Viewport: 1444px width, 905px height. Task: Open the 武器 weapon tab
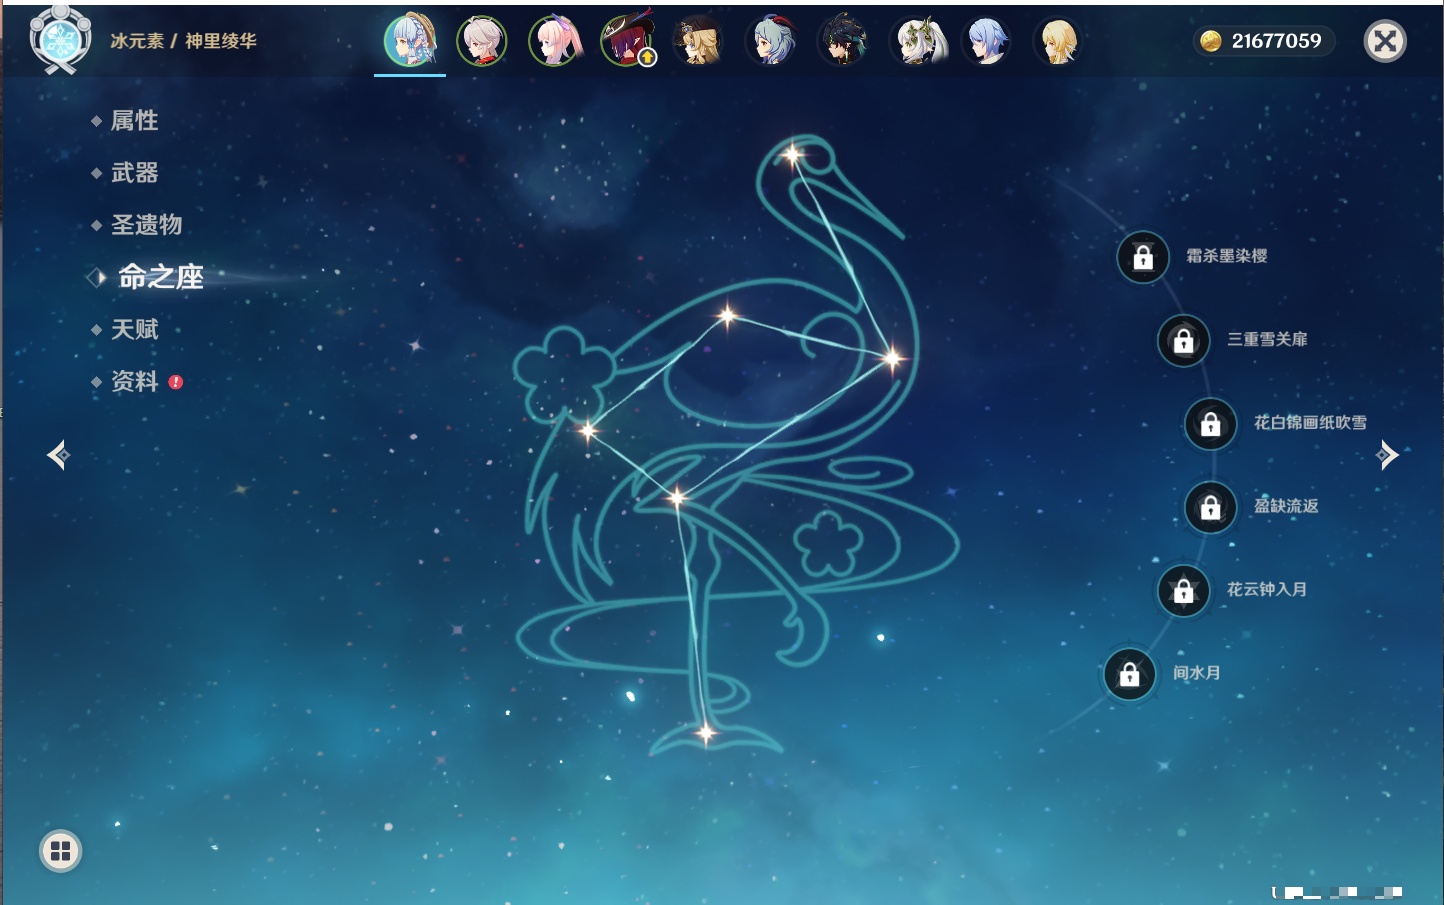click(134, 173)
